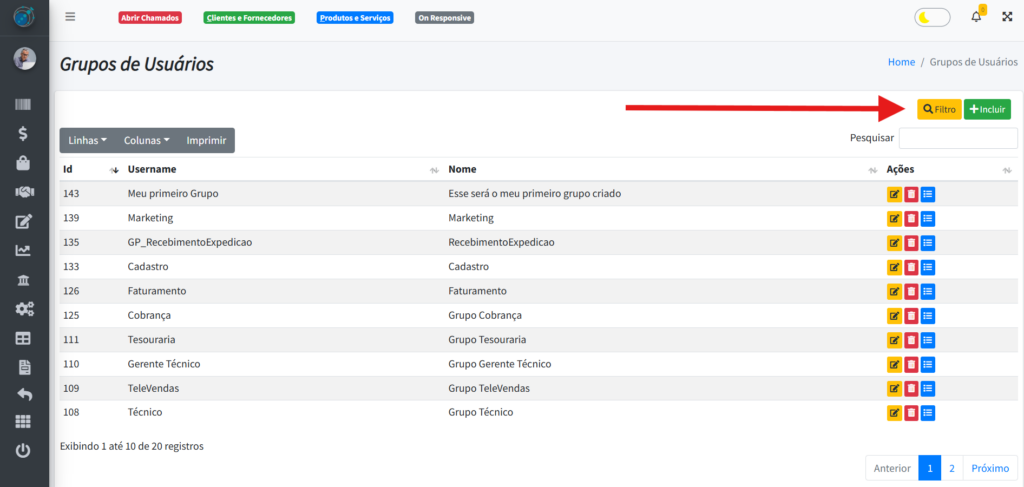The image size is (1024, 487).
Task: Click the green Incluir button
Action: pos(987,109)
